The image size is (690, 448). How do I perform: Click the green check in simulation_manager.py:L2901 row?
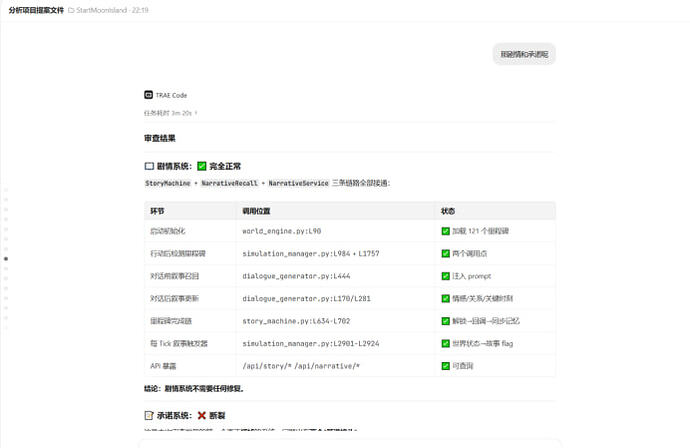(445, 343)
